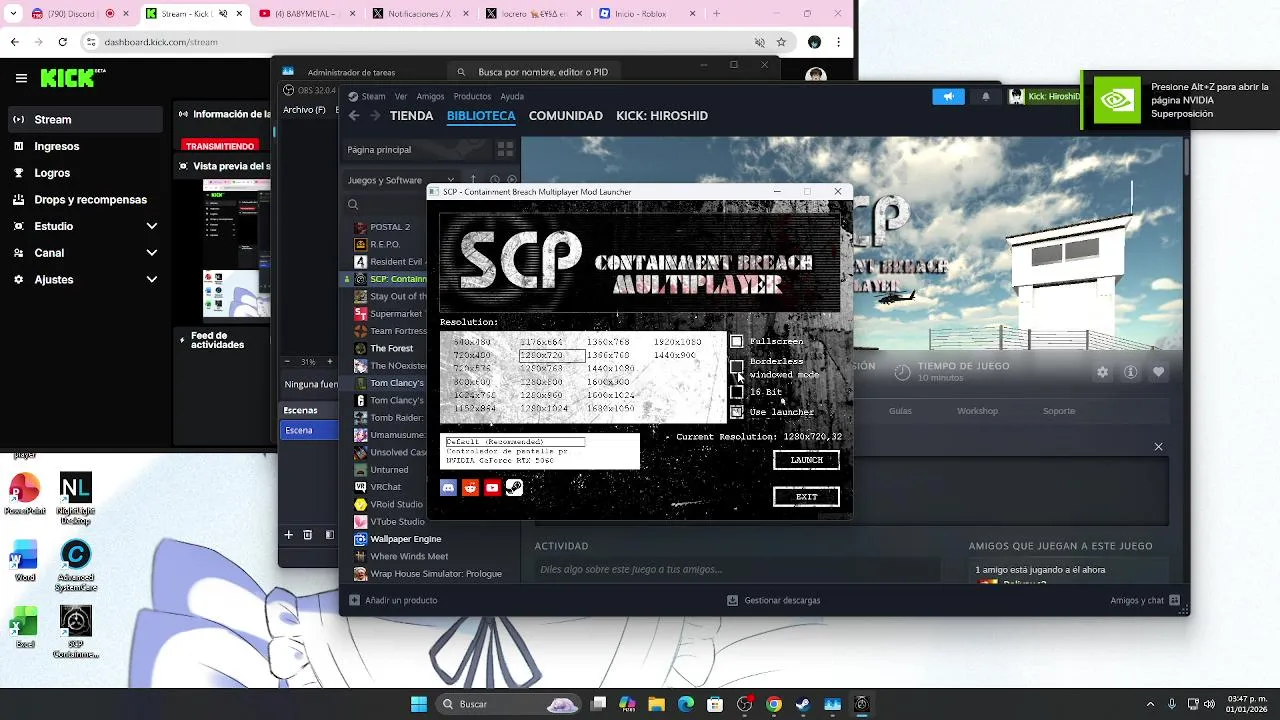The height and width of the screenshot is (720, 1280).
Task: Remove scene with OBS trash icon
Action: coord(308,535)
